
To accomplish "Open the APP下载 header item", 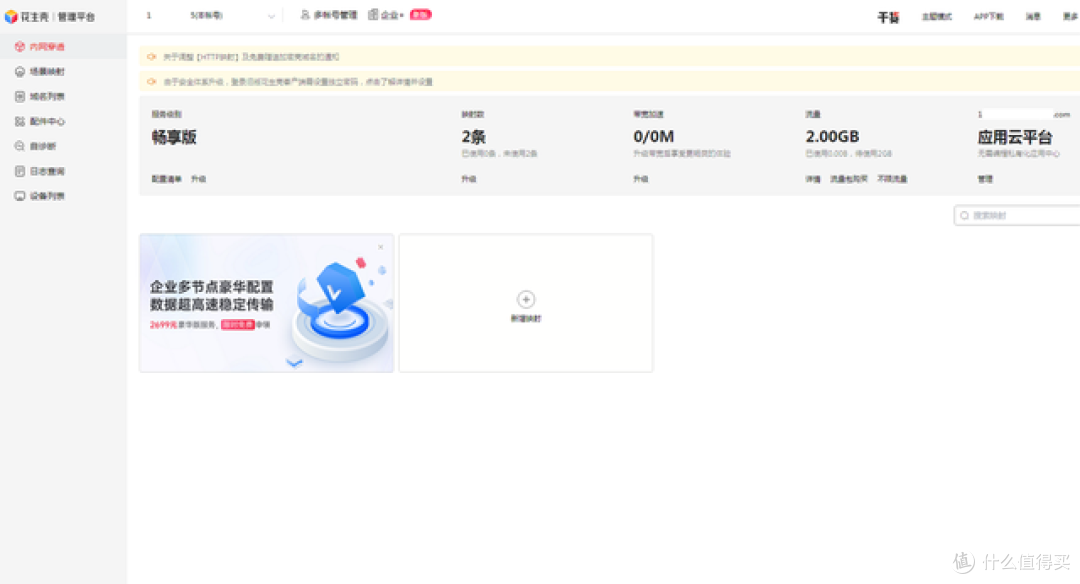I will pyautogui.click(x=988, y=17).
